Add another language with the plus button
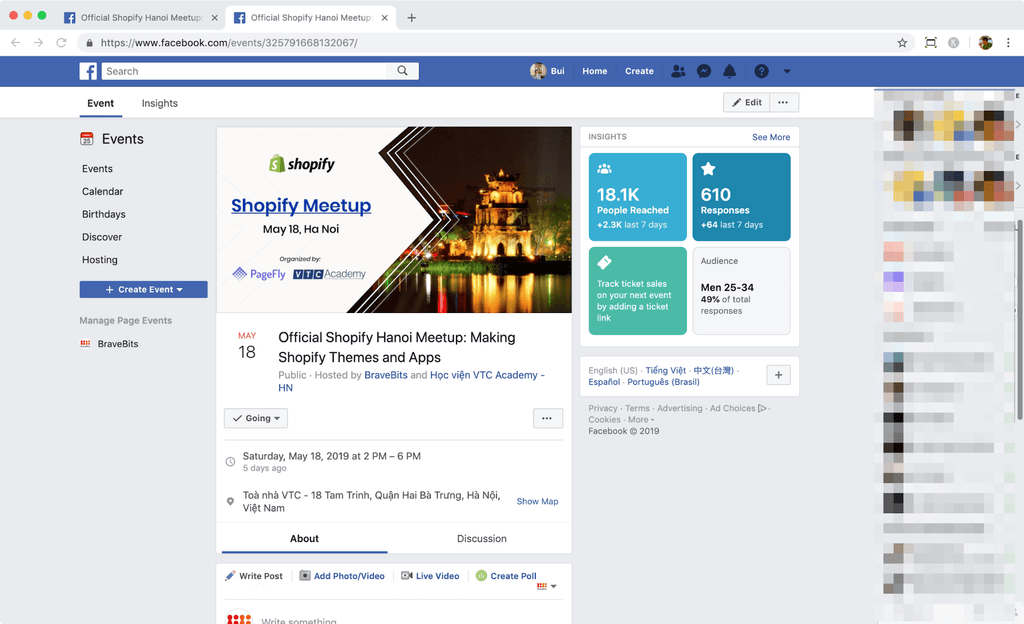Viewport: 1024px width, 624px height. (x=779, y=375)
